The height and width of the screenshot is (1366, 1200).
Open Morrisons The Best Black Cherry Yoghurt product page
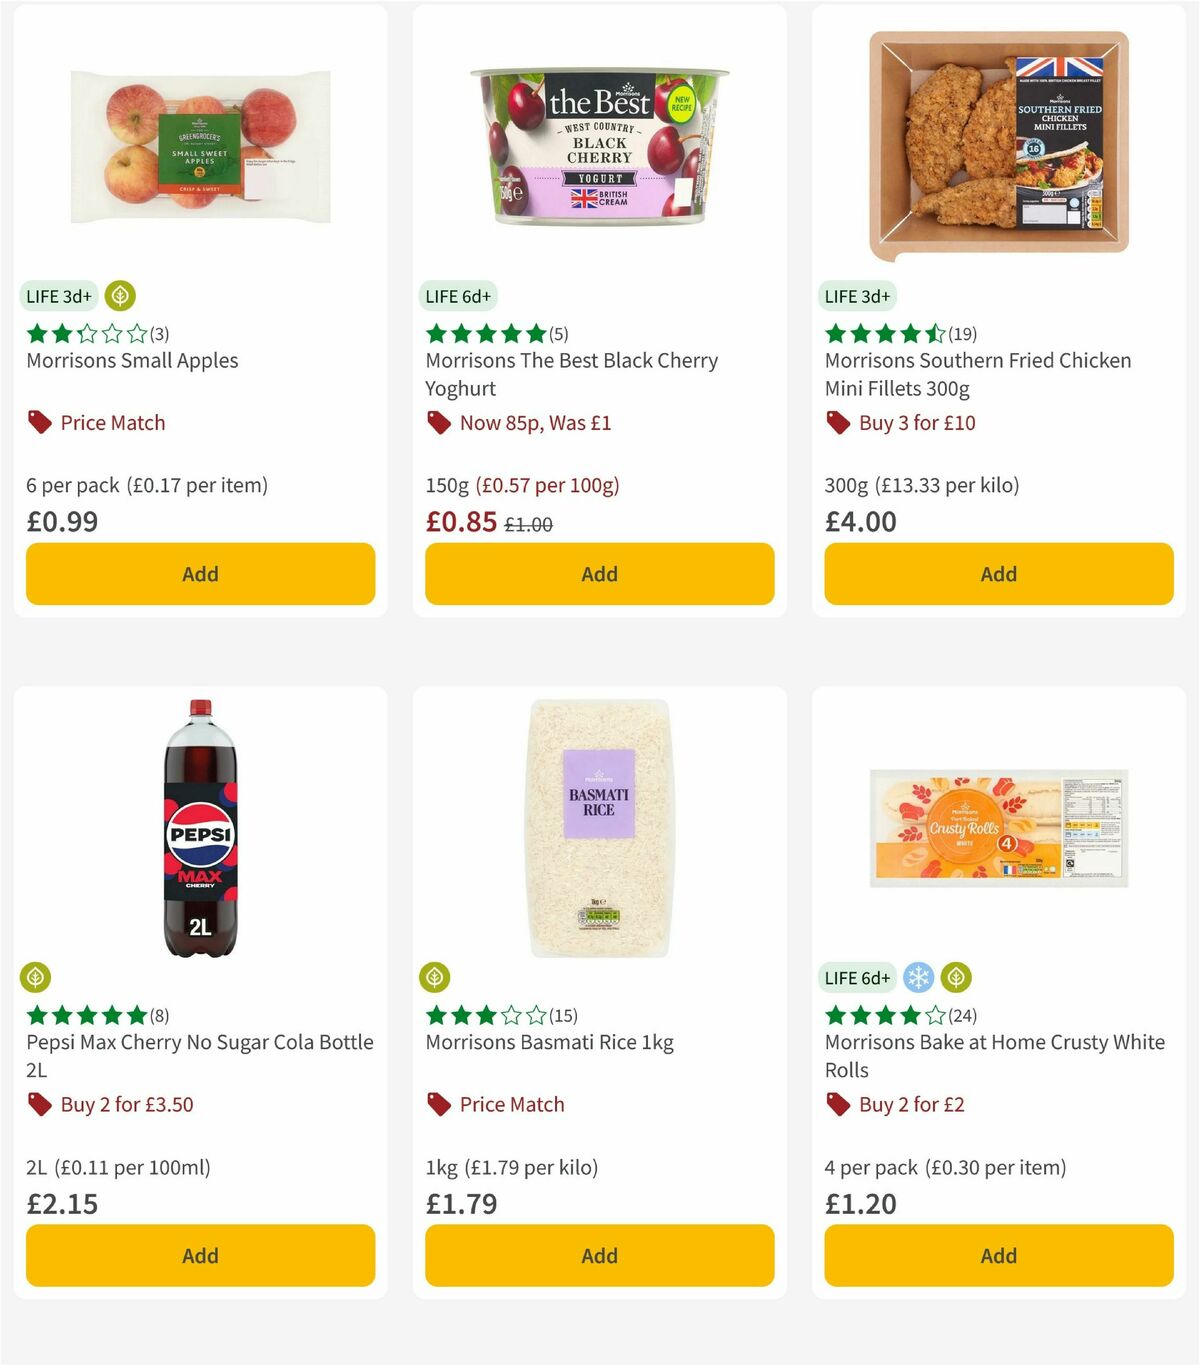click(572, 374)
